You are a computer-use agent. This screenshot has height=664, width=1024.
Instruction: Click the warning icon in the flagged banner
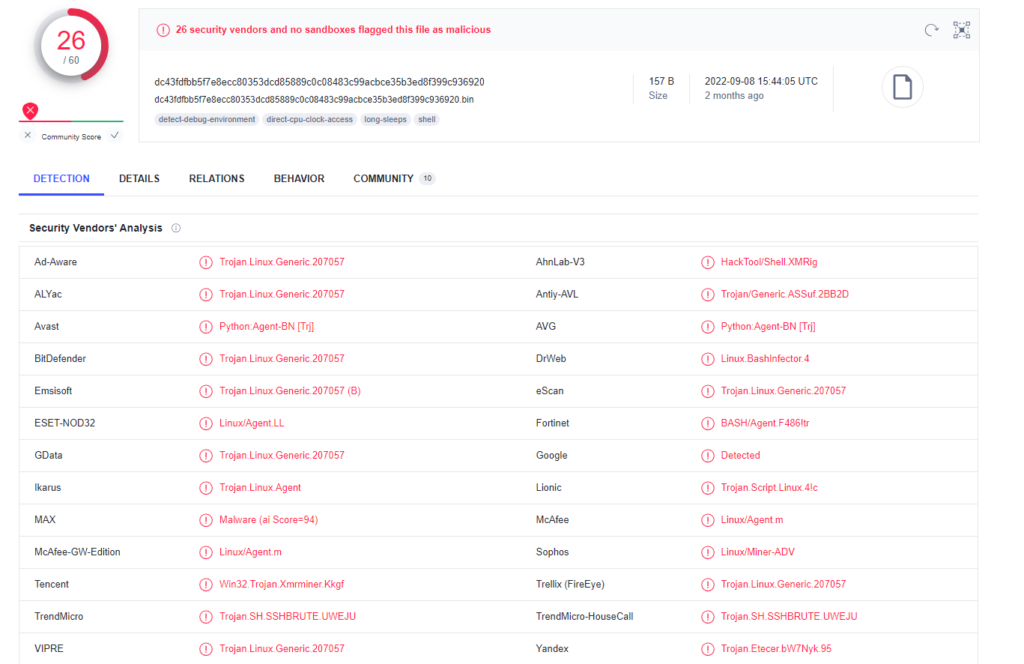pyautogui.click(x=163, y=30)
